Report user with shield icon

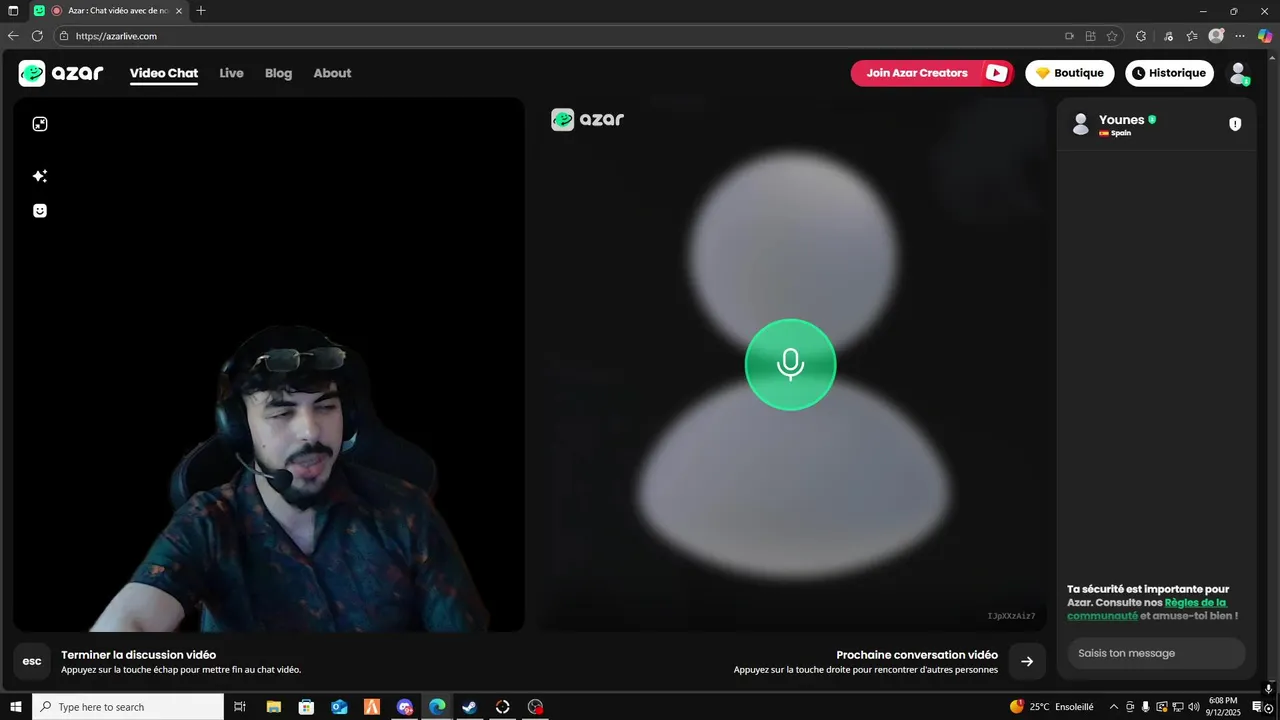coord(1235,124)
